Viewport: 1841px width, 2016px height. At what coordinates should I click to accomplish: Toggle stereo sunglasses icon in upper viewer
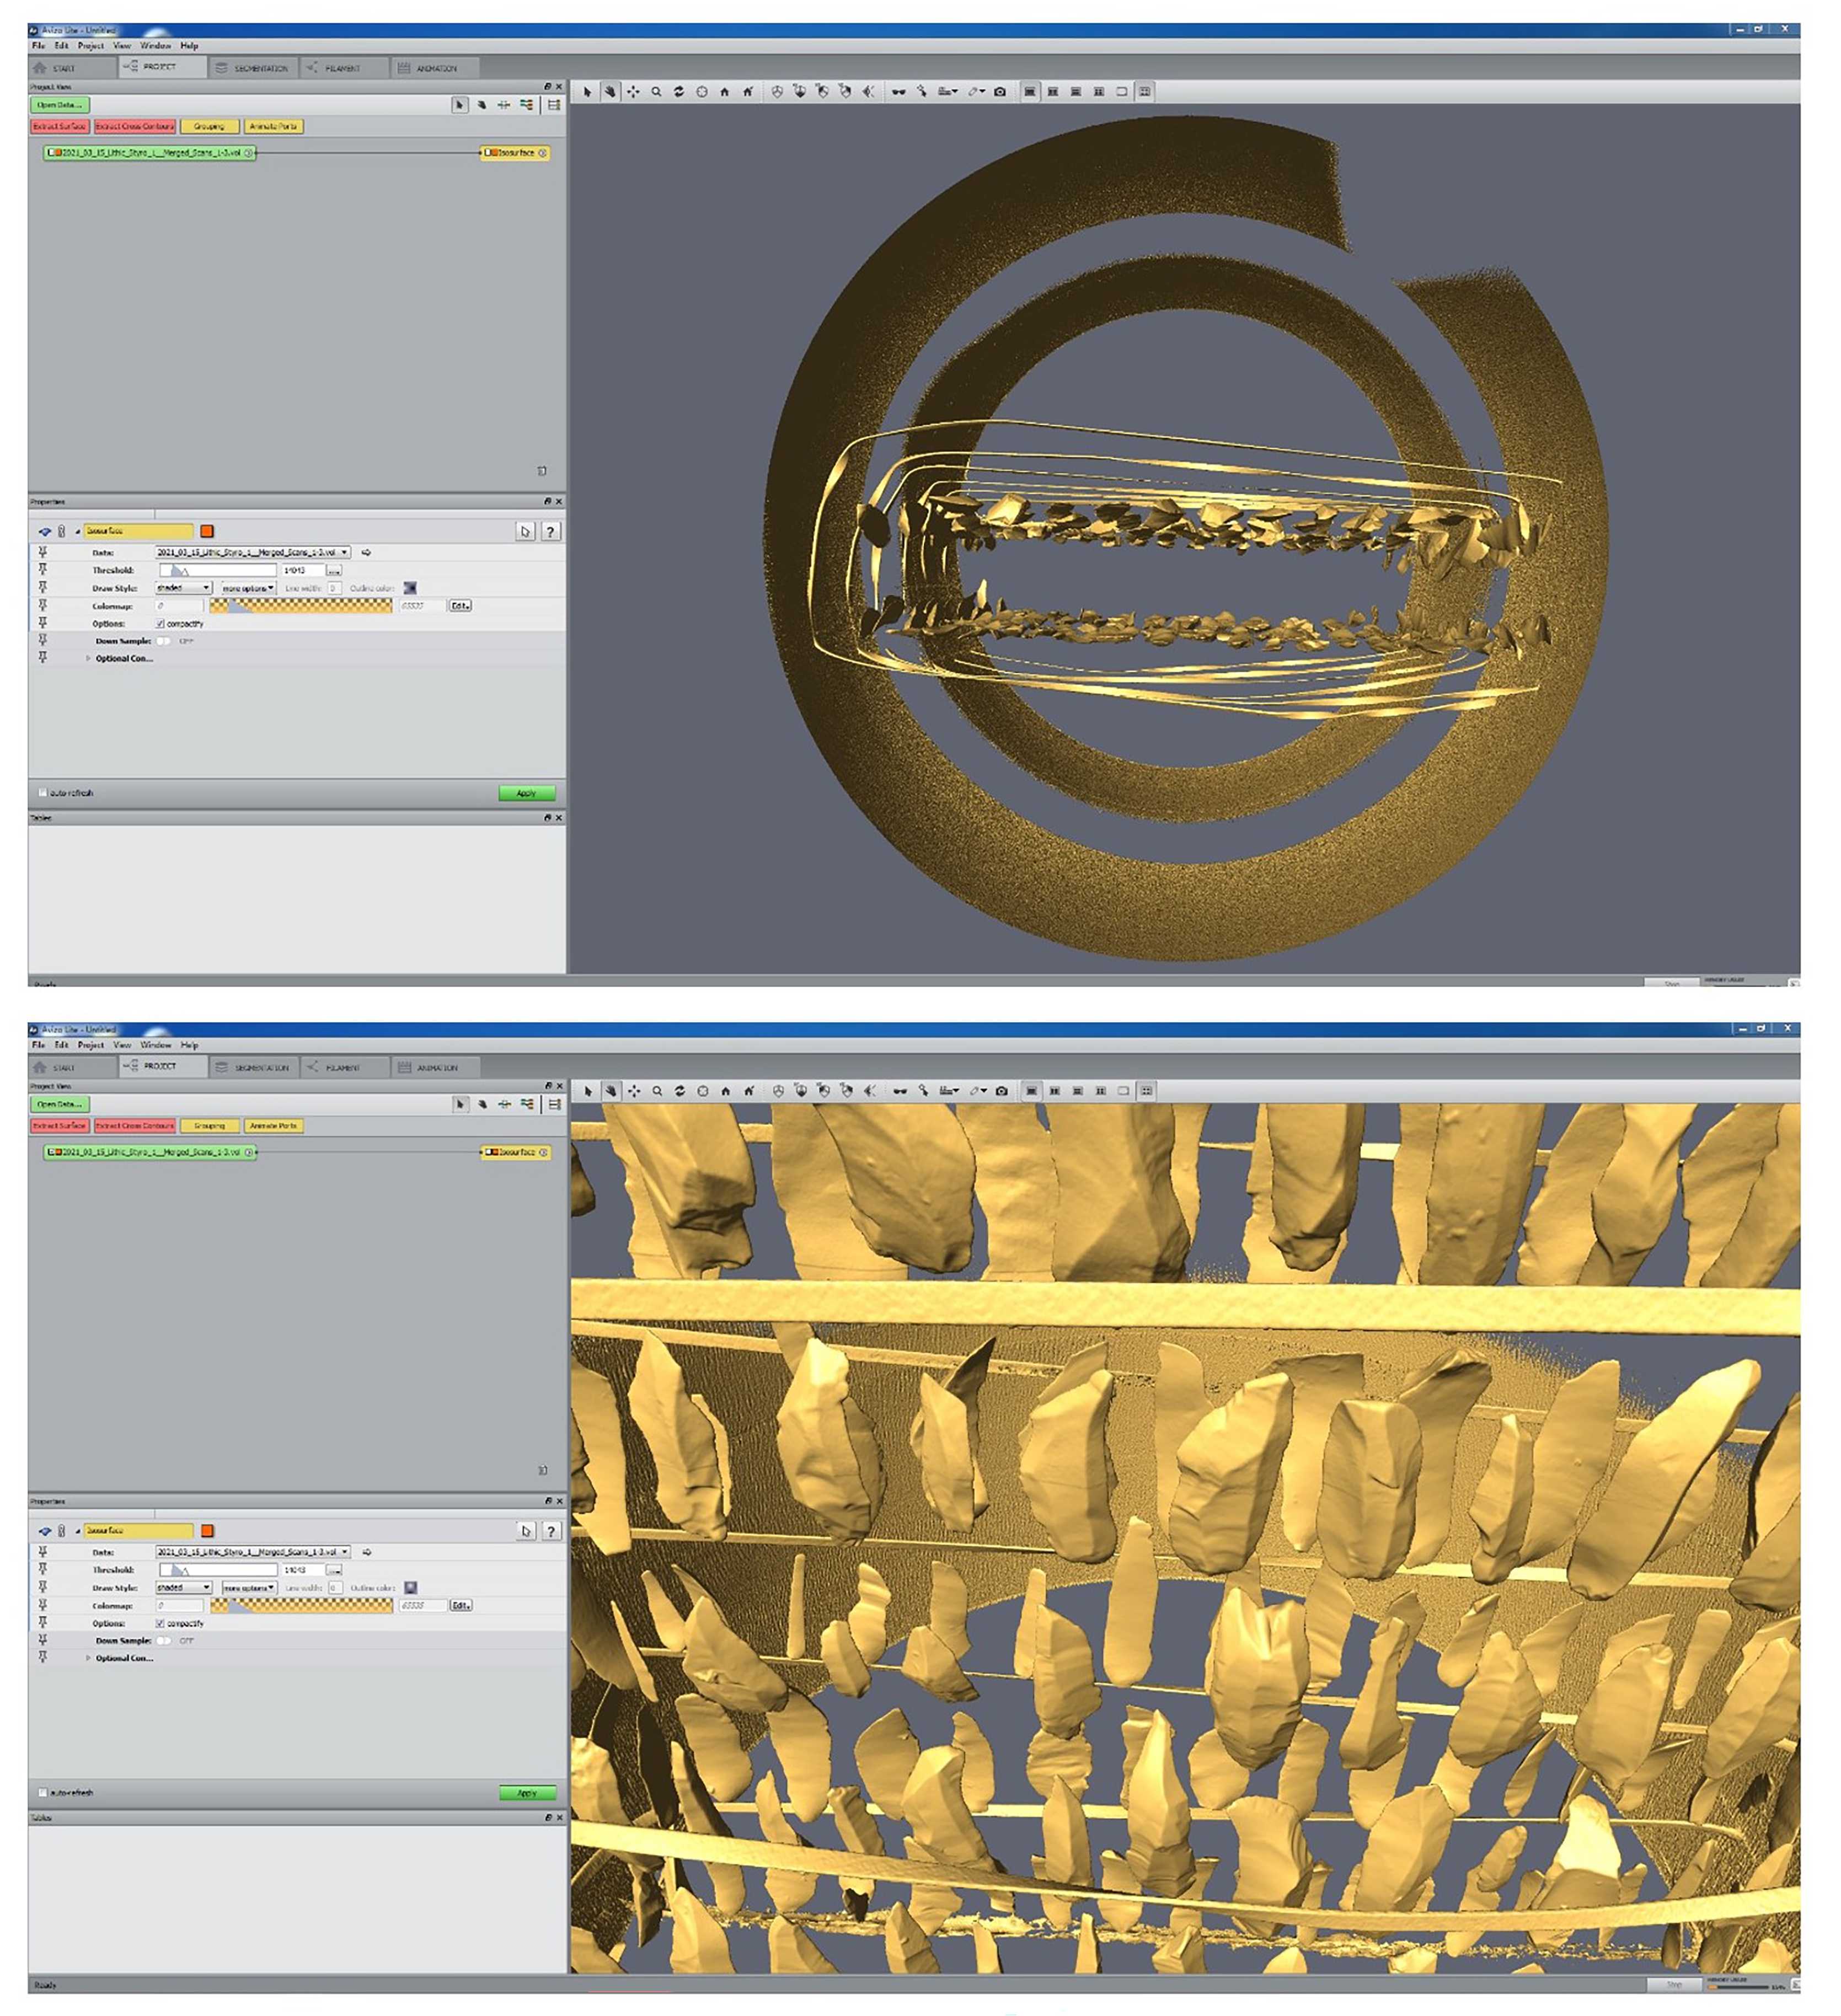point(898,92)
